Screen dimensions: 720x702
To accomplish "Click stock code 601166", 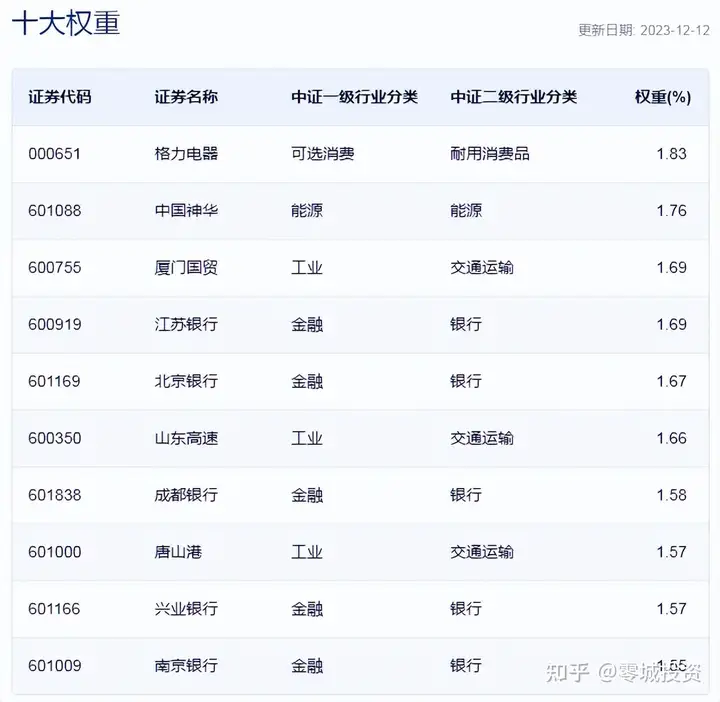I will pyautogui.click(x=54, y=609).
